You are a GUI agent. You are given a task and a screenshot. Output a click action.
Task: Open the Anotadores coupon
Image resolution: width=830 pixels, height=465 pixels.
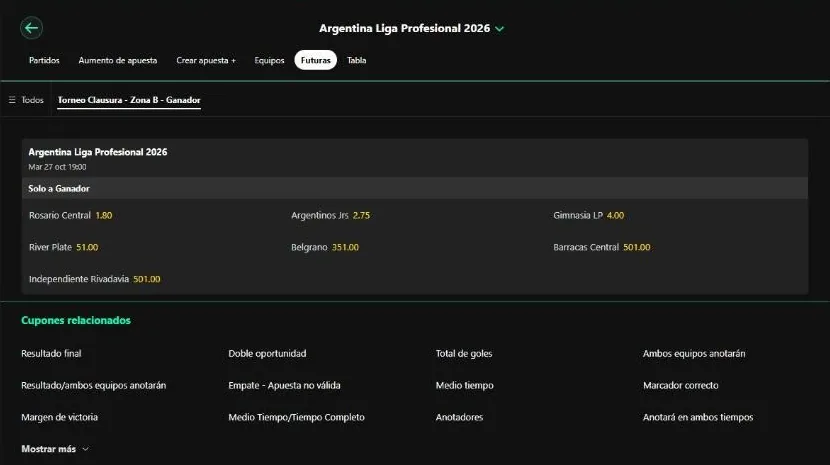click(x=459, y=417)
